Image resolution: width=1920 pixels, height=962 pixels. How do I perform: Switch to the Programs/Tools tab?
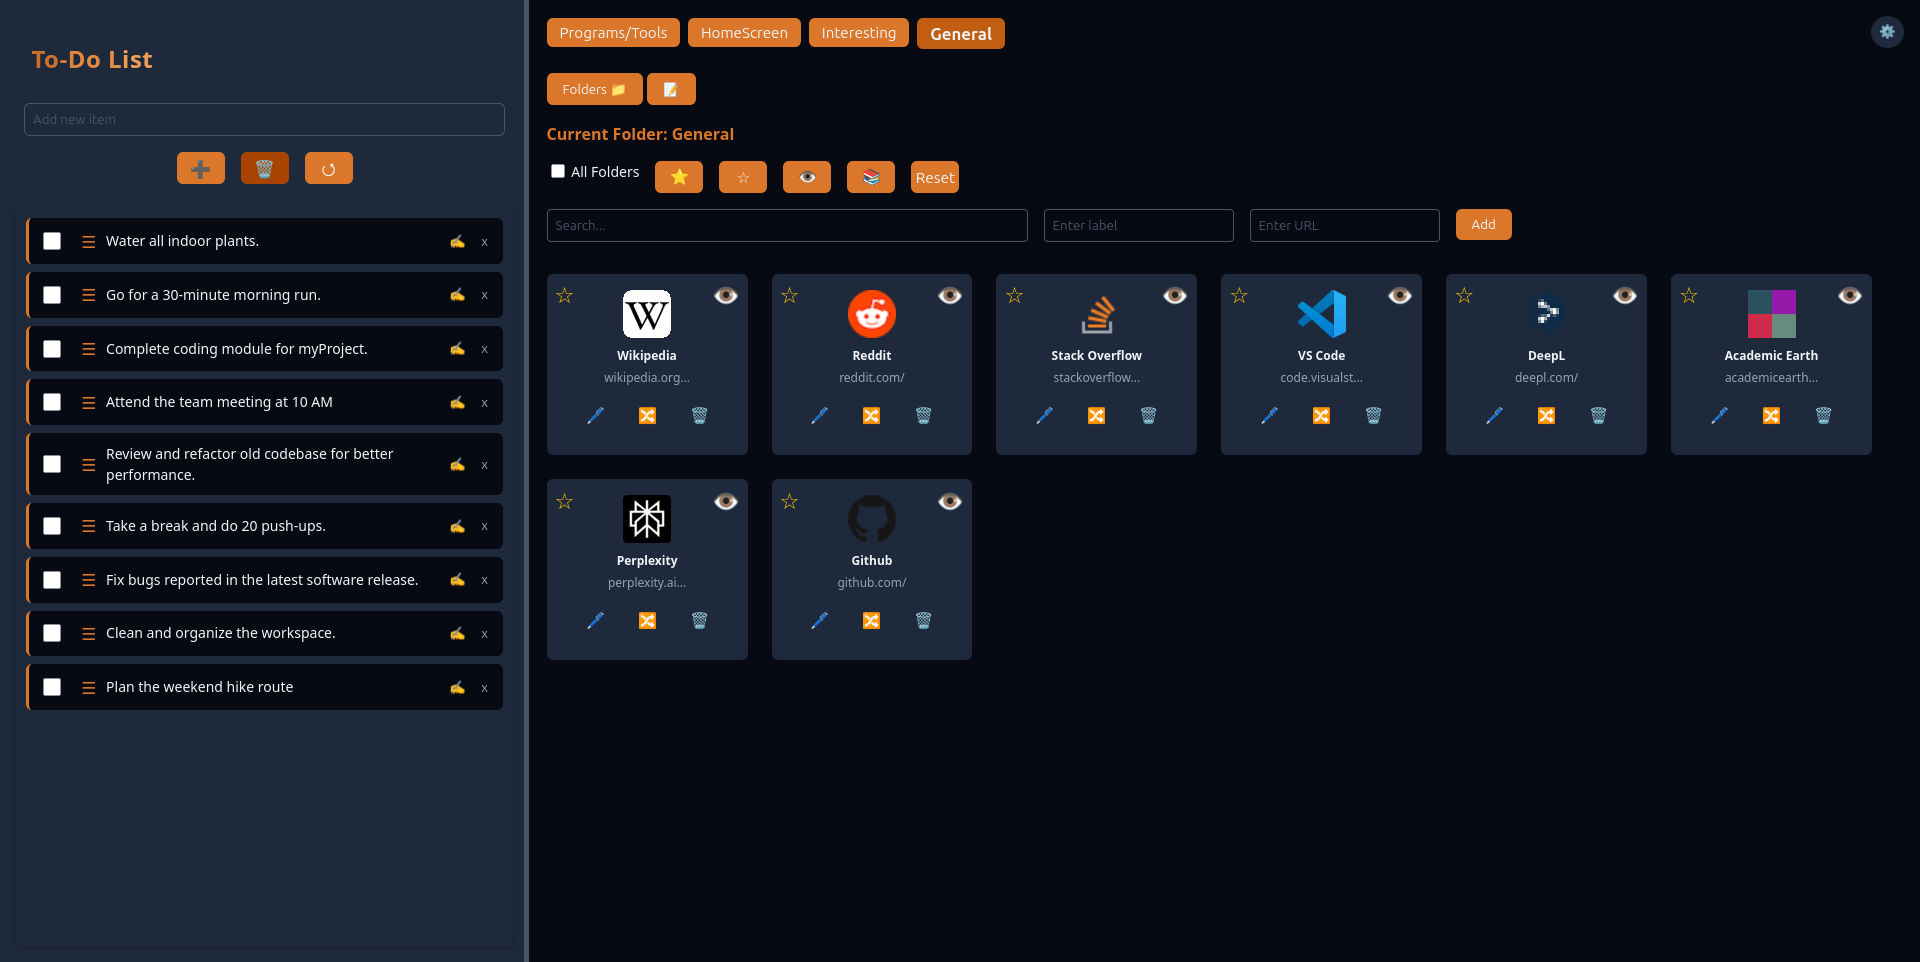613,33
